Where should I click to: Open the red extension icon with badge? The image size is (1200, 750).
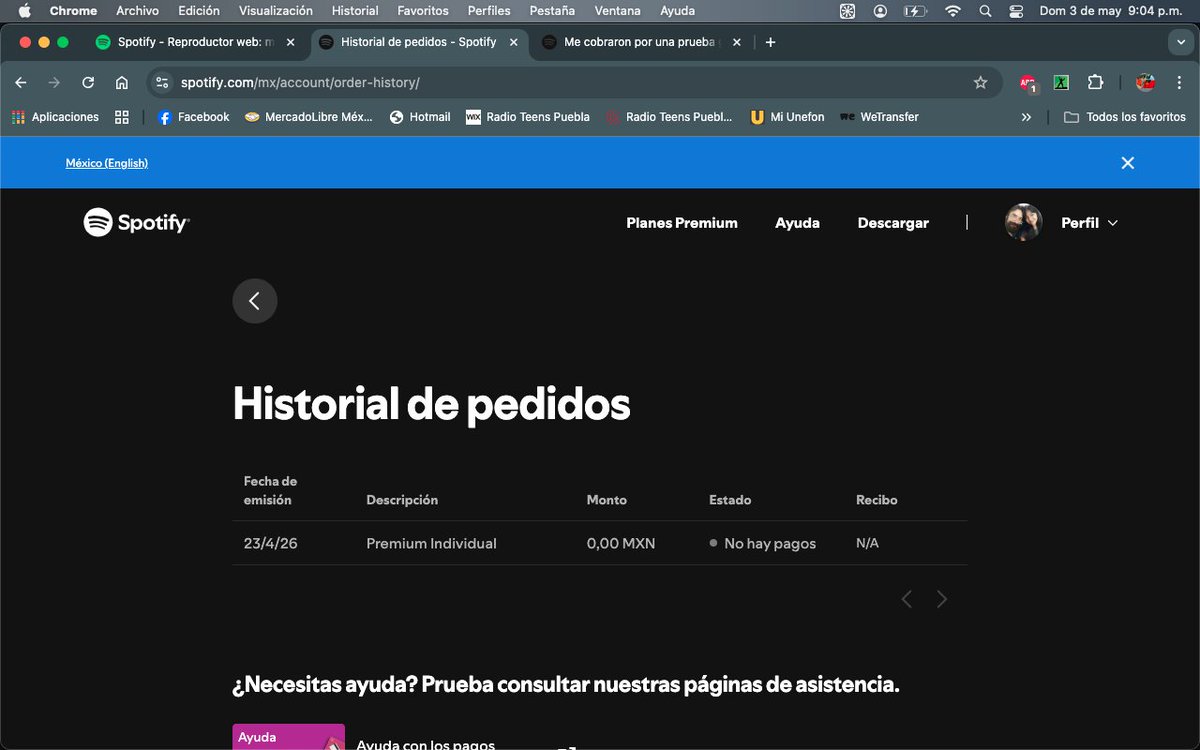[x=1028, y=83]
